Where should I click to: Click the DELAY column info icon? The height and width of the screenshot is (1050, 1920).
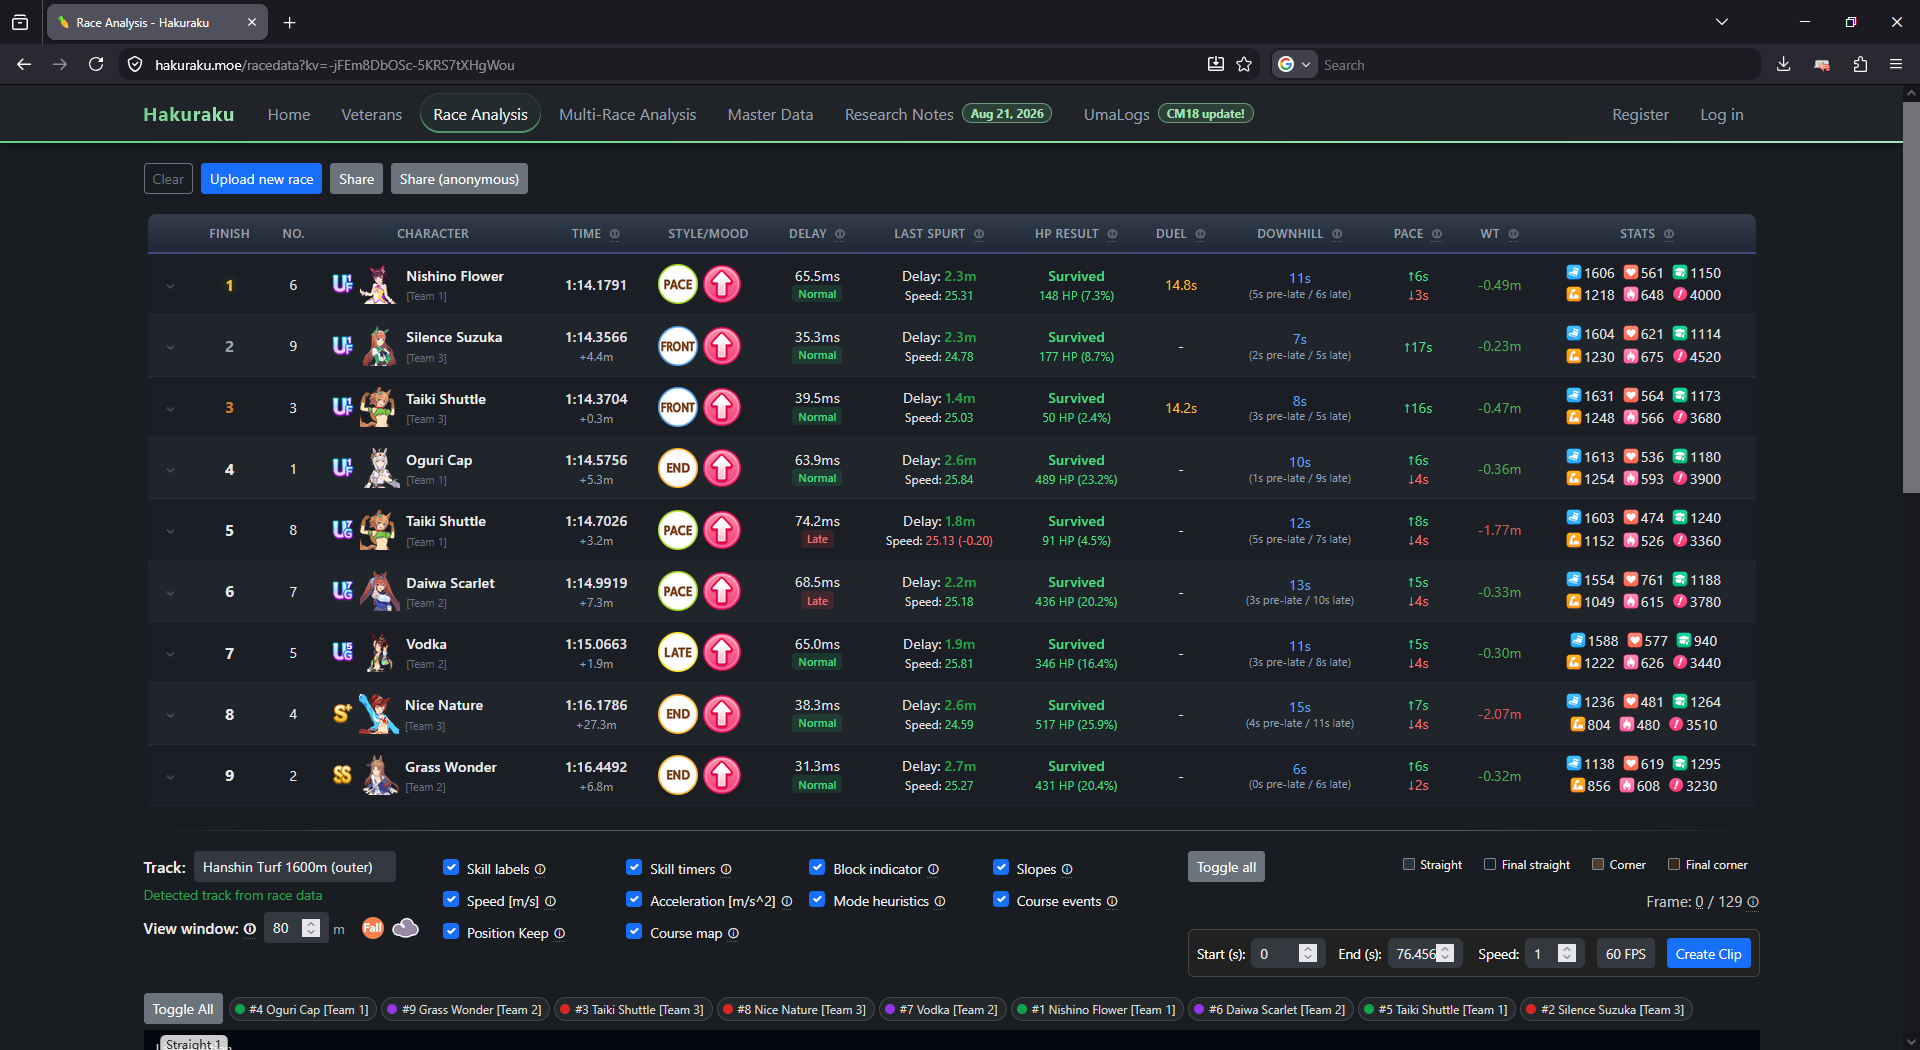click(x=840, y=234)
